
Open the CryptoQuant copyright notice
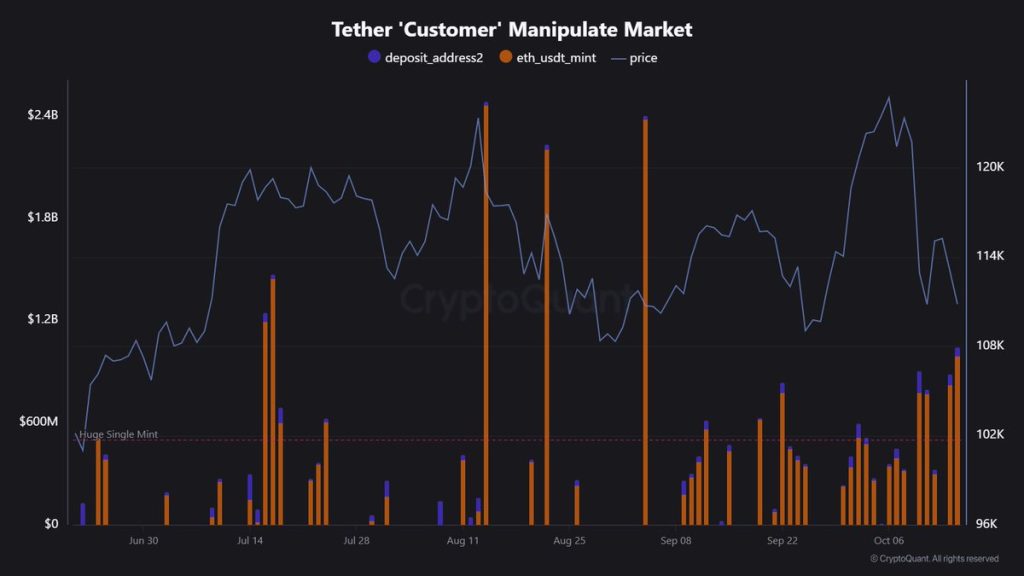(x=934, y=558)
